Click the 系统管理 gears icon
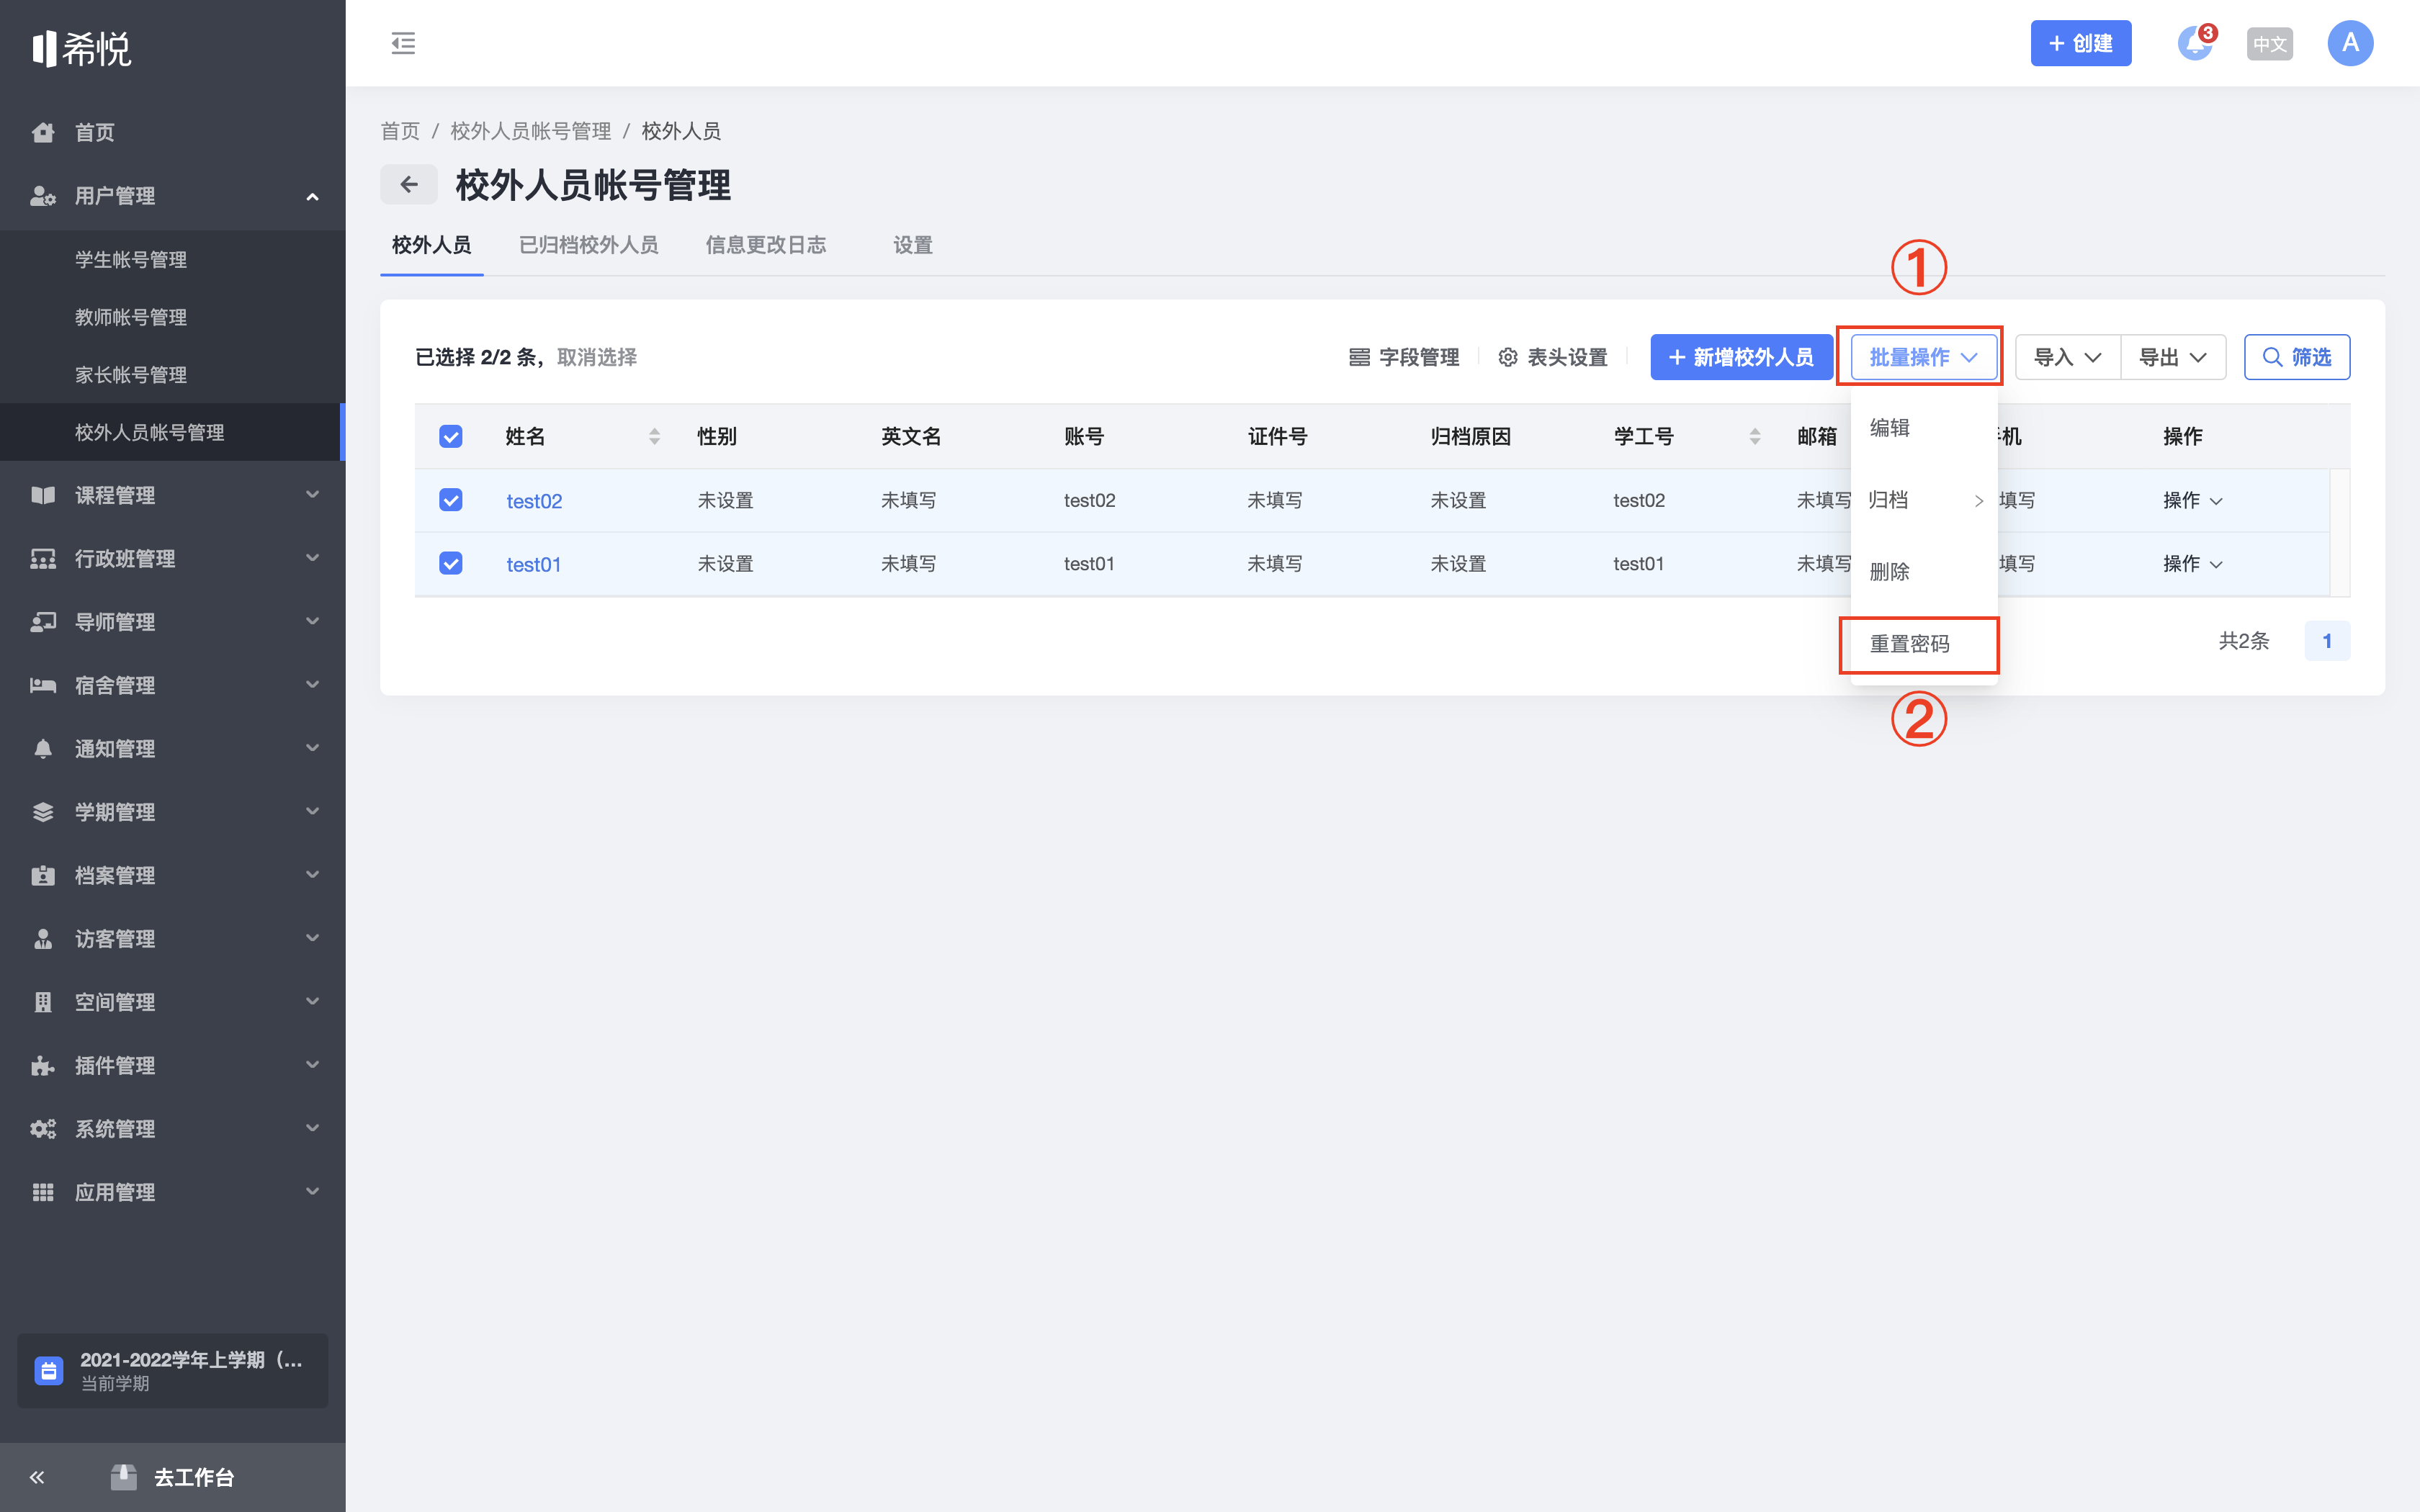The height and width of the screenshot is (1512, 2420). point(43,1129)
